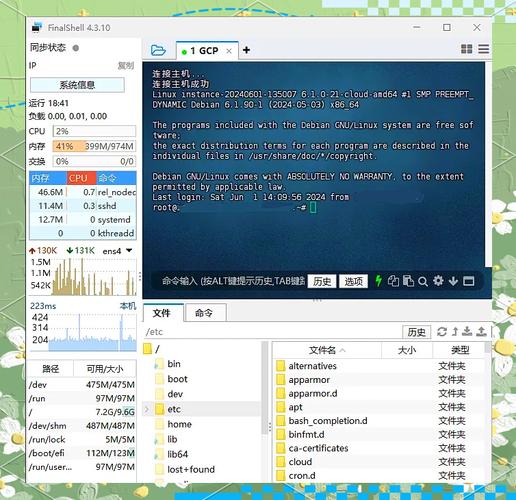This screenshot has width=516, height=500.
Task: Click the FinalShell app icon in title bar
Action: (x=37, y=27)
